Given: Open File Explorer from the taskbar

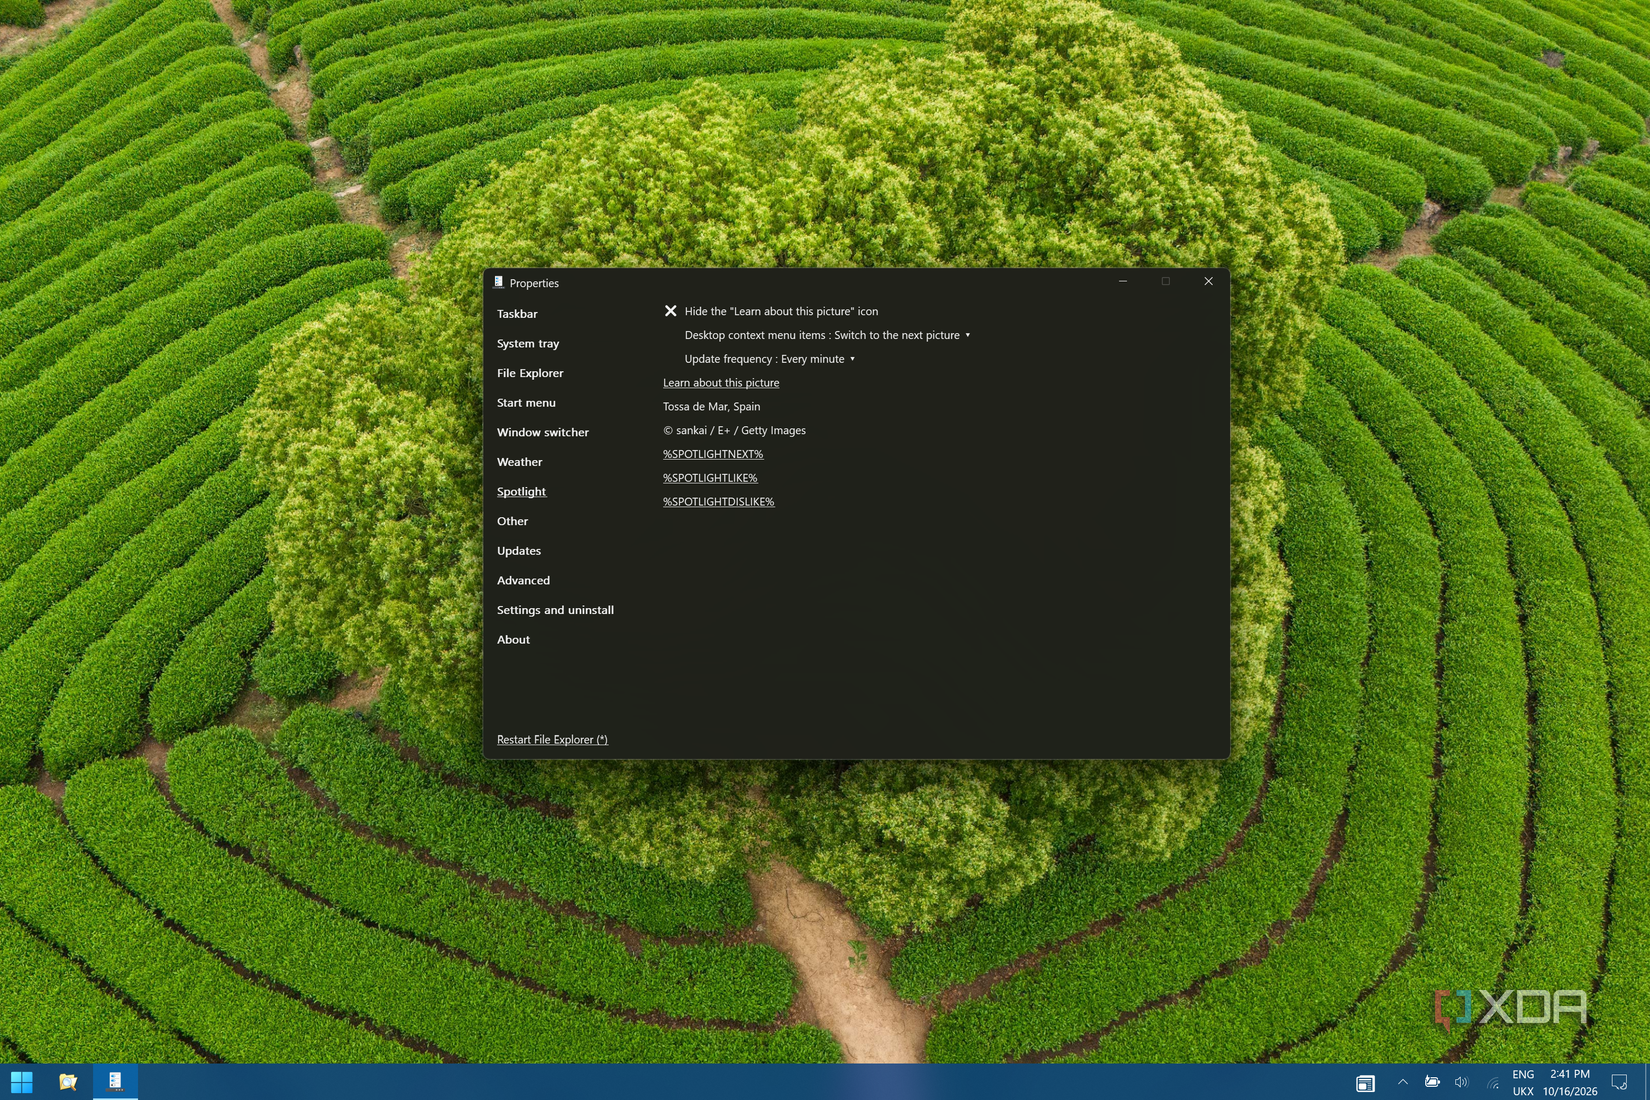Looking at the screenshot, I should (x=68, y=1082).
